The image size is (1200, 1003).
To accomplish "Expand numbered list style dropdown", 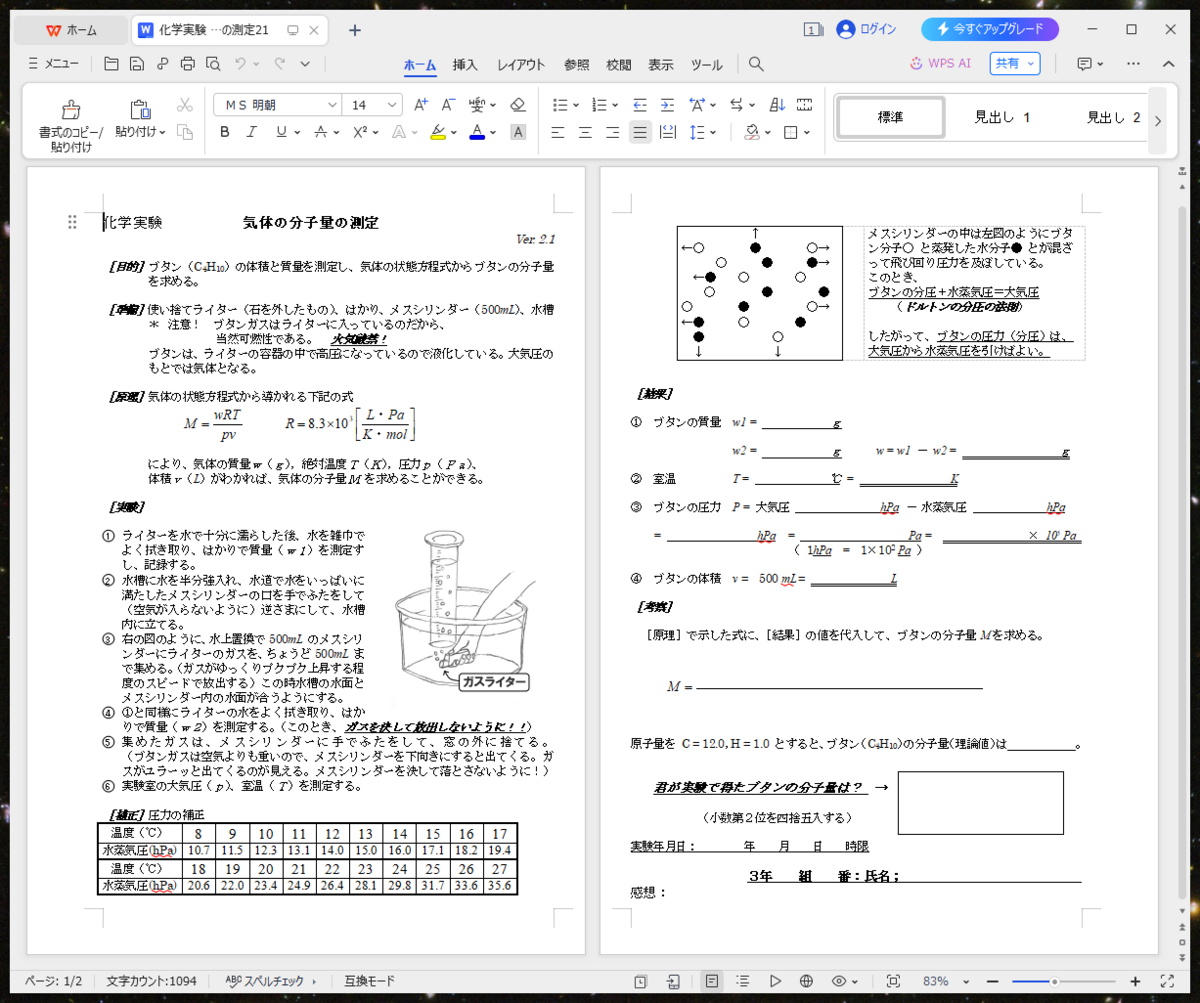I will click(616, 104).
